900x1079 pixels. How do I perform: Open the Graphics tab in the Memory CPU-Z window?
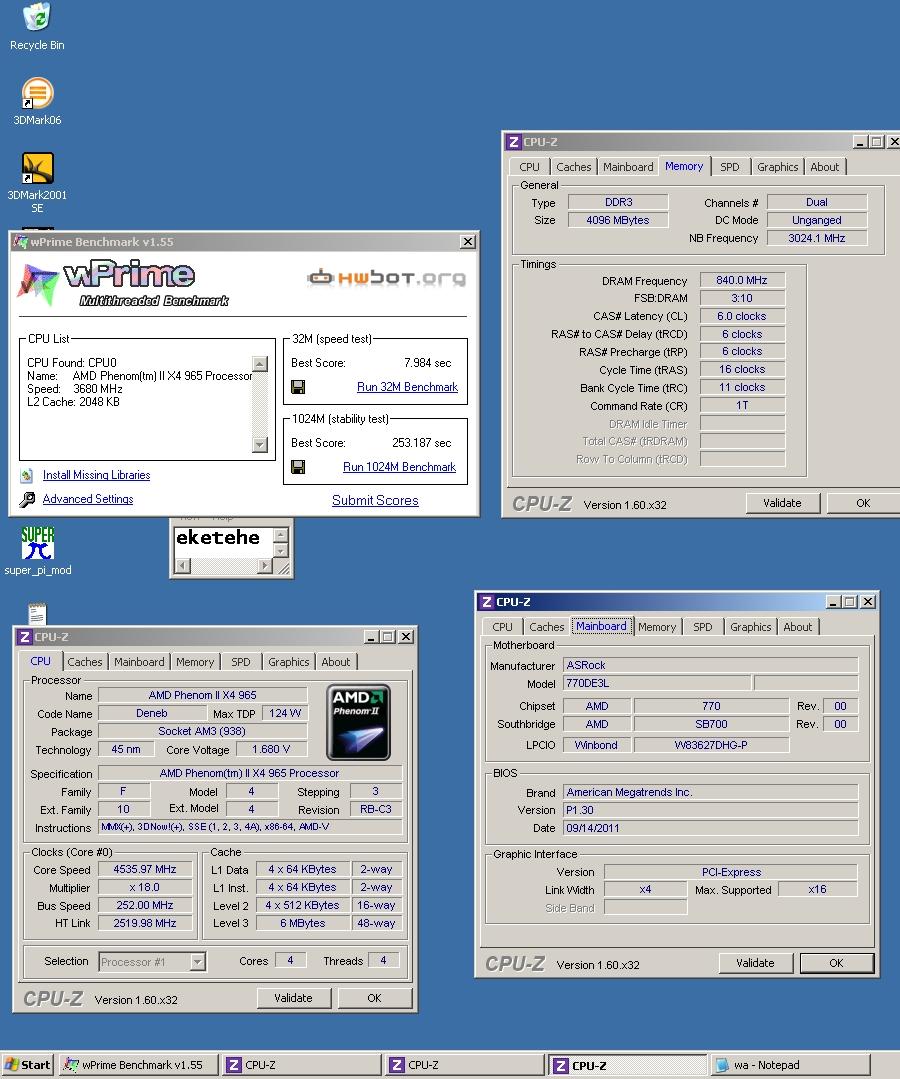point(778,167)
